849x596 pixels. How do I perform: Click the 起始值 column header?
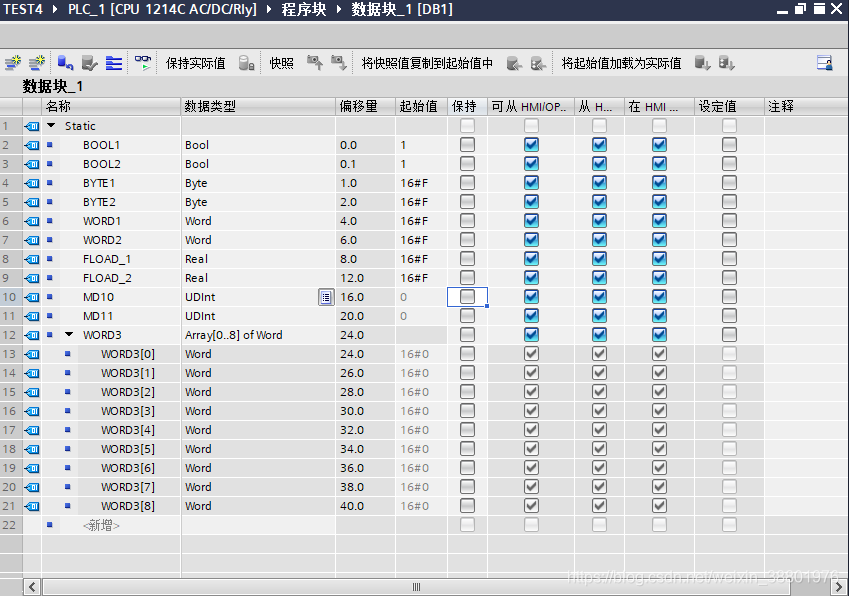point(421,107)
